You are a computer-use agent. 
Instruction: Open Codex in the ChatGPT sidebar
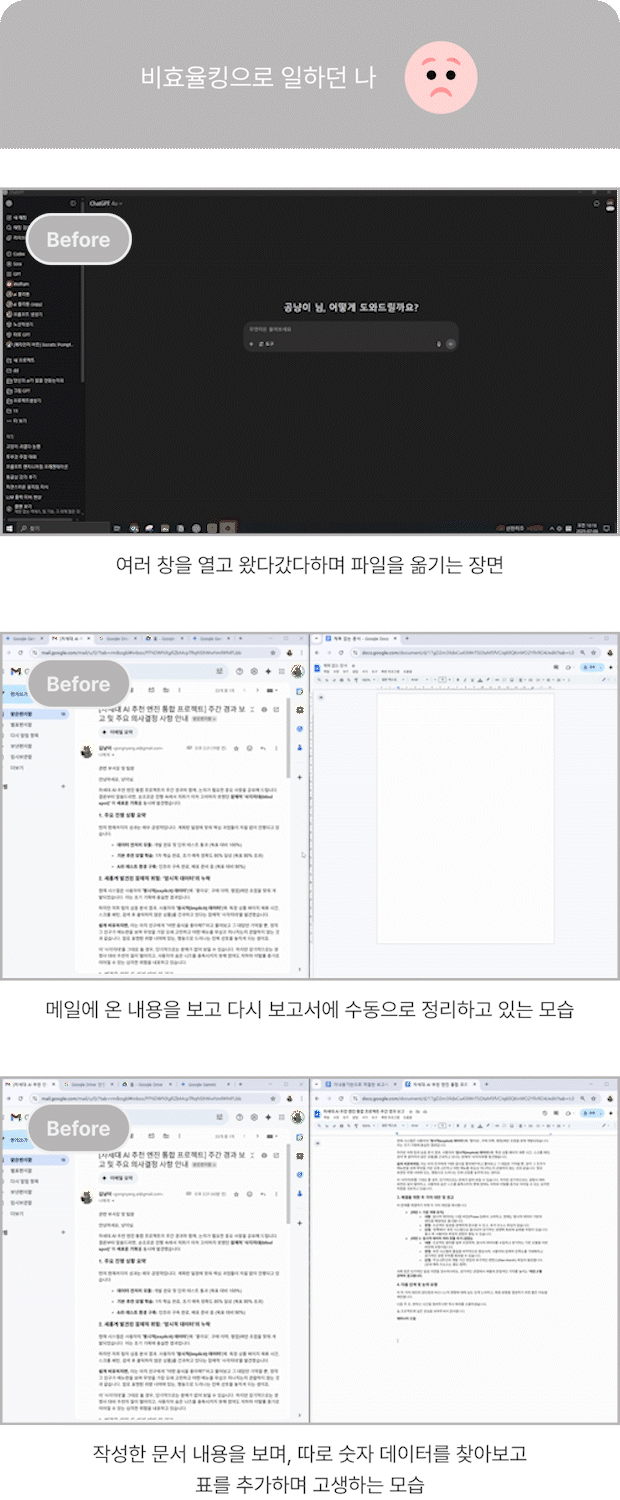[18, 253]
